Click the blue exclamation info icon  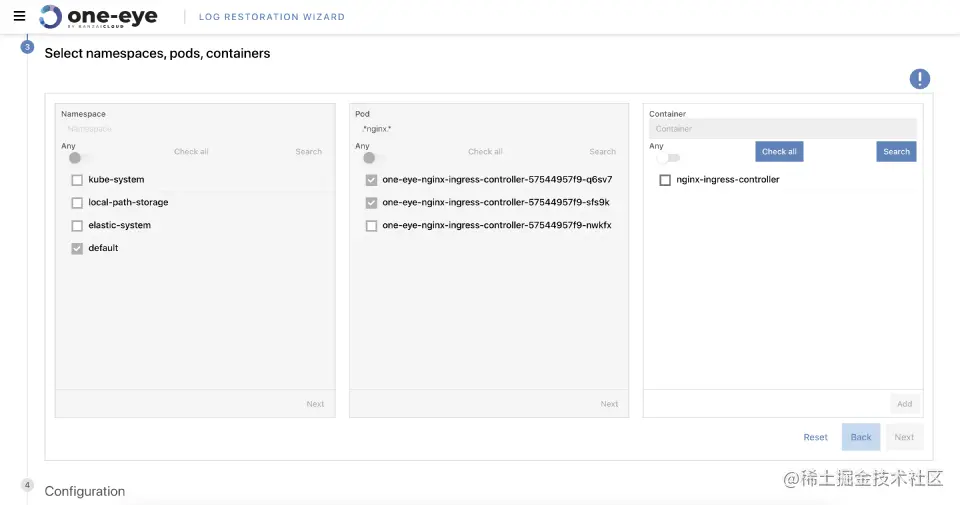919,79
